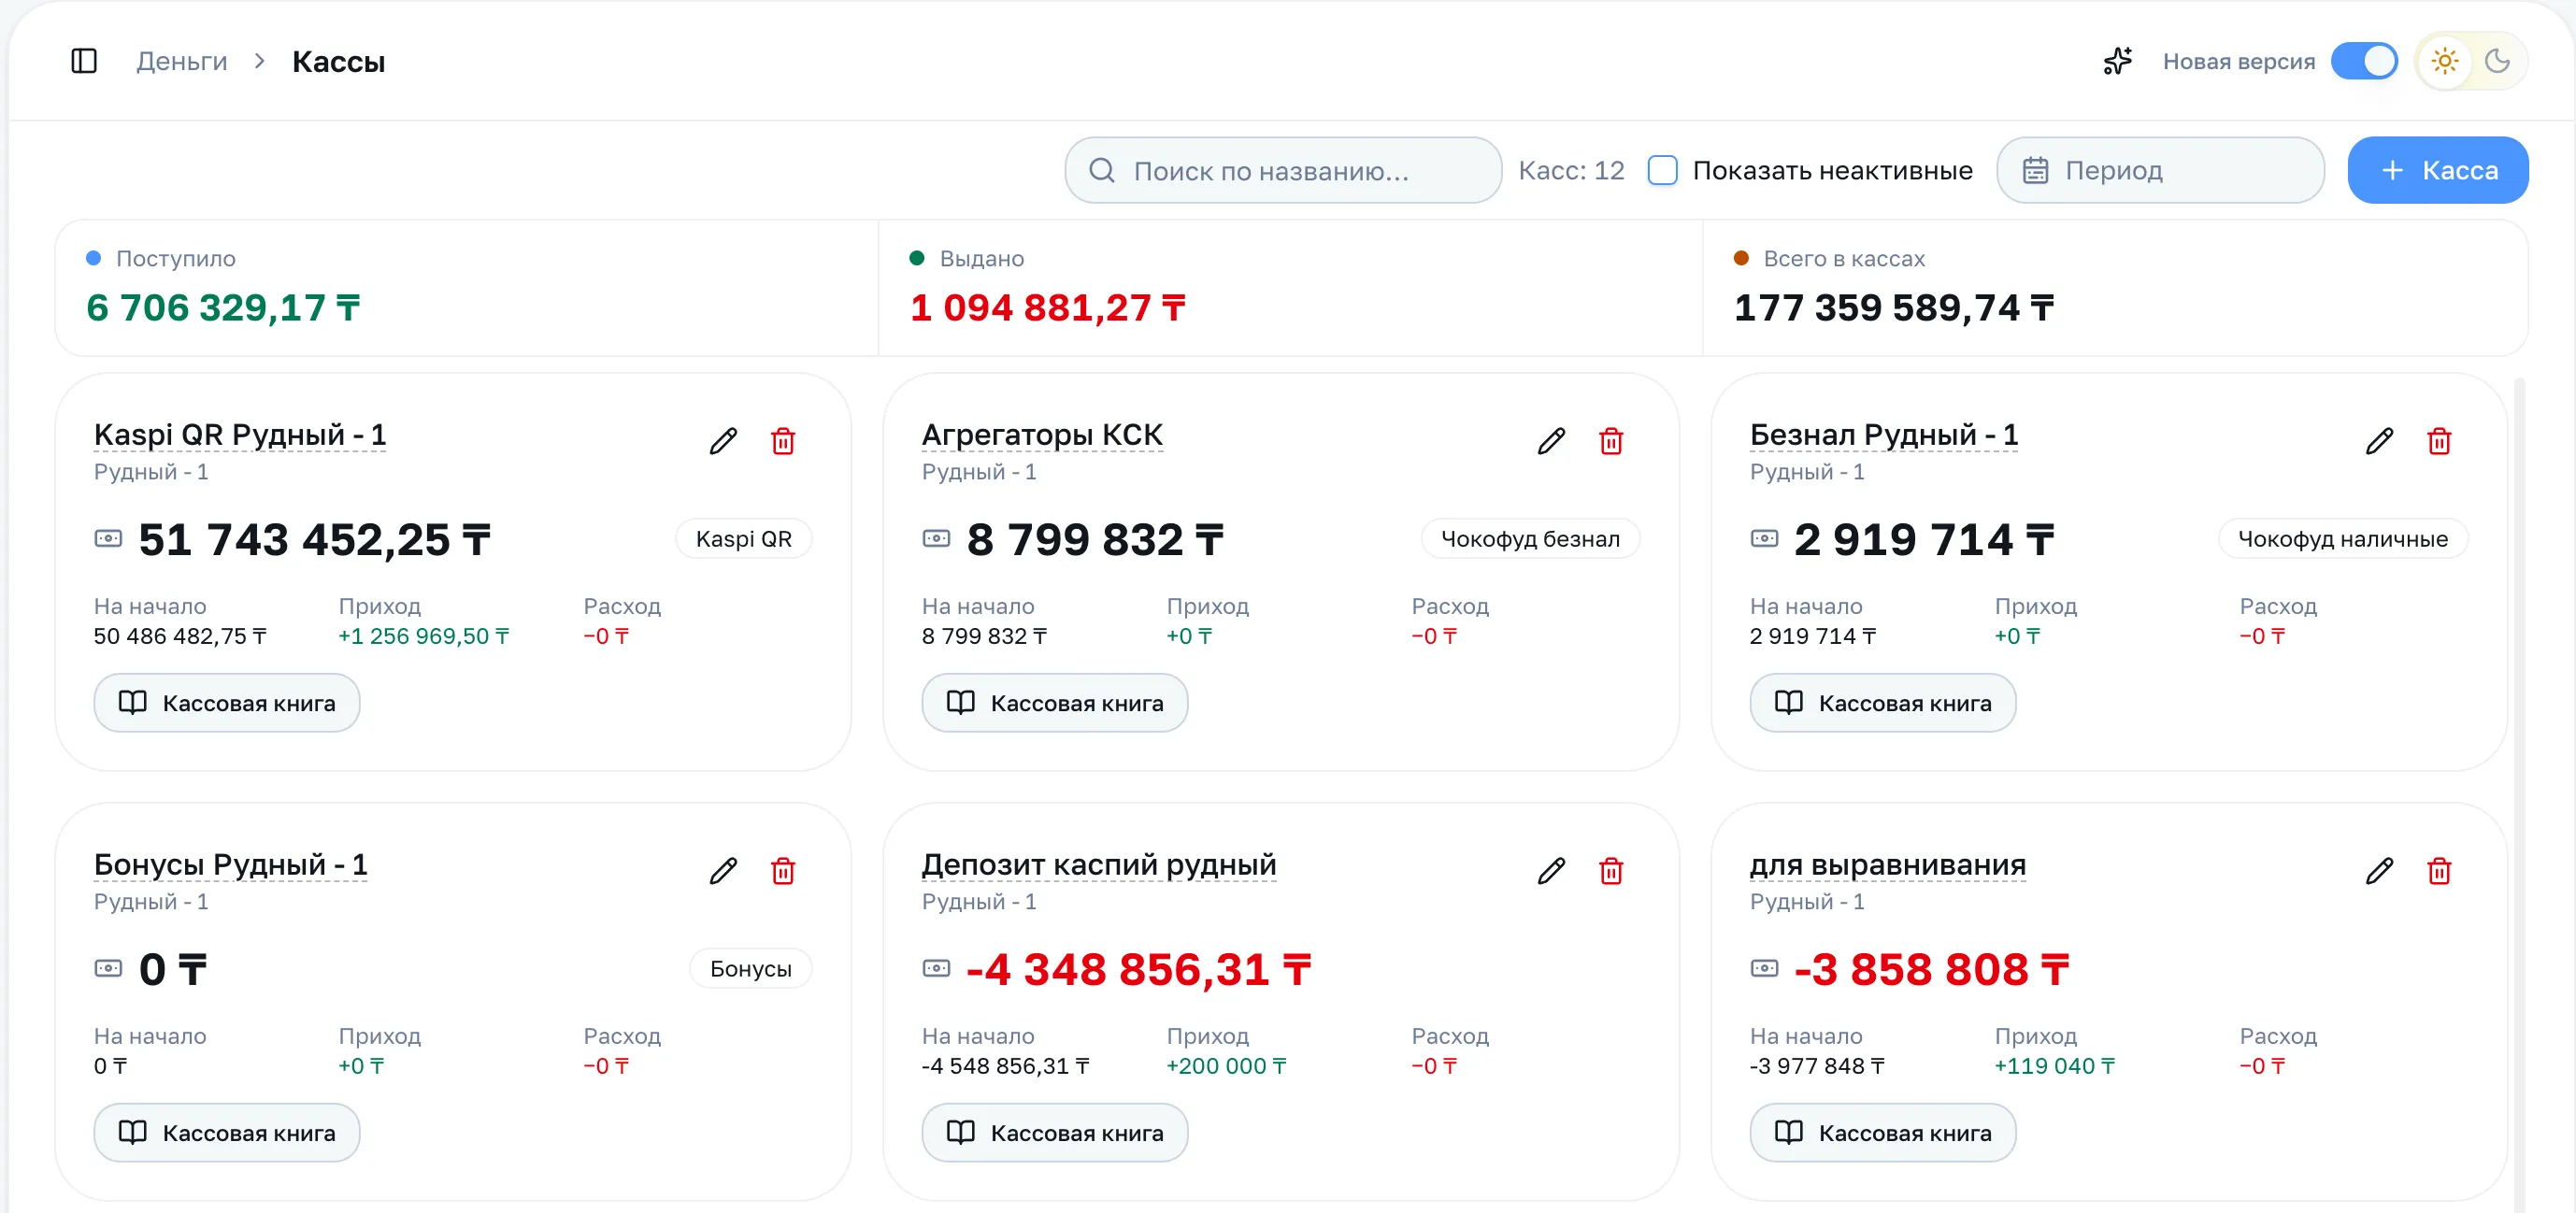Delete для выравнивания cash register
This screenshot has height=1213, width=2576.
2439,871
